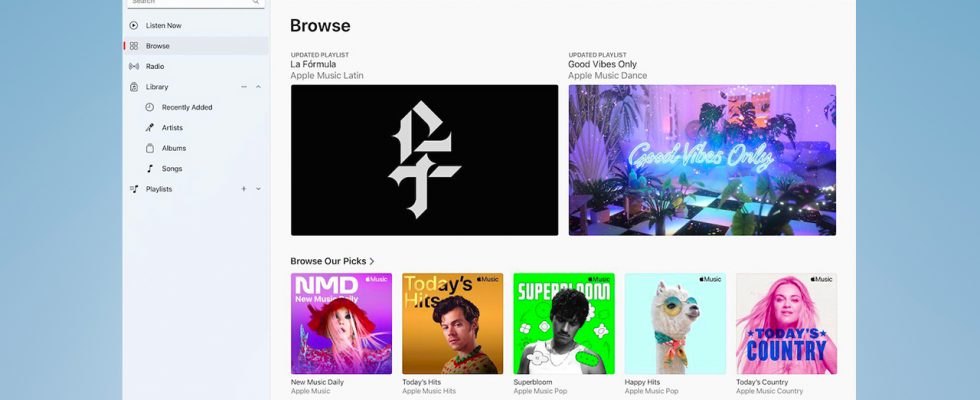
Task: Open the Superbloom playlist title link
Action: 532,382
